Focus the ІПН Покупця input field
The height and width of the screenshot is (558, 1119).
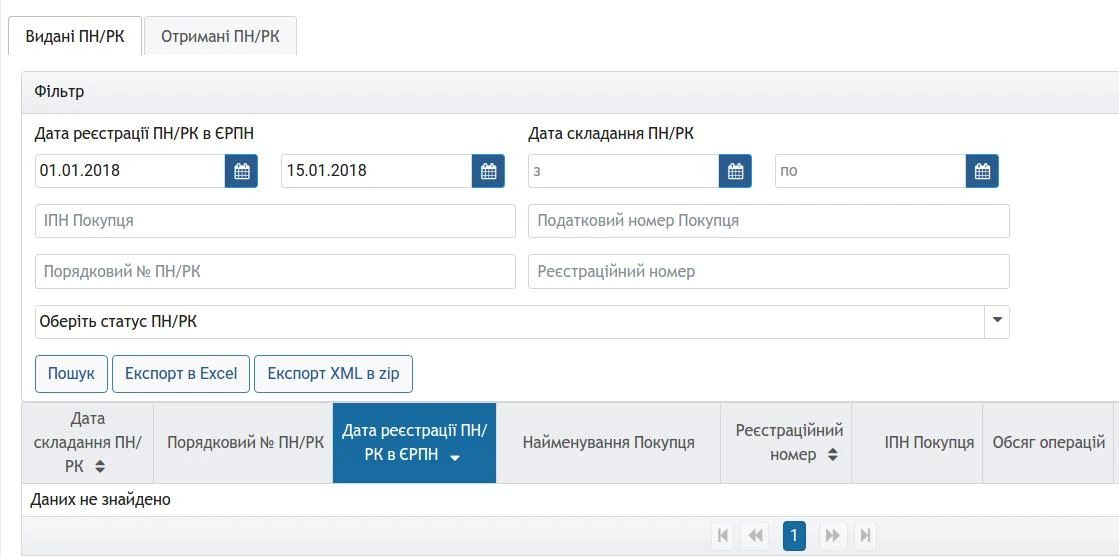[x=275, y=221]
